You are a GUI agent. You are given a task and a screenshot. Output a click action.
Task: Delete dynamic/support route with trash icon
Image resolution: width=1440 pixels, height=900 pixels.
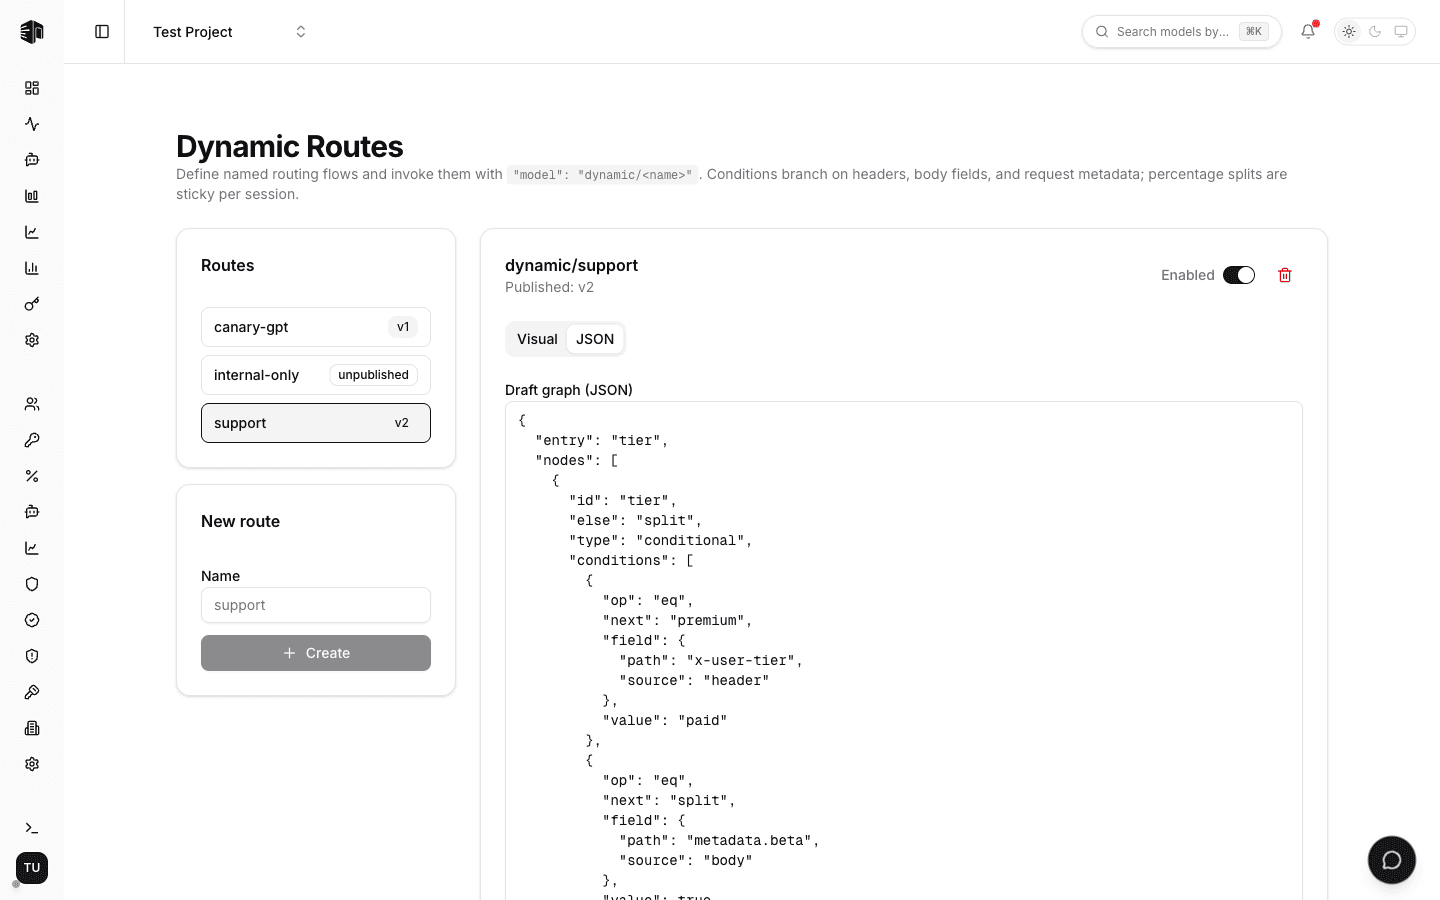[x=1285, y=275]
